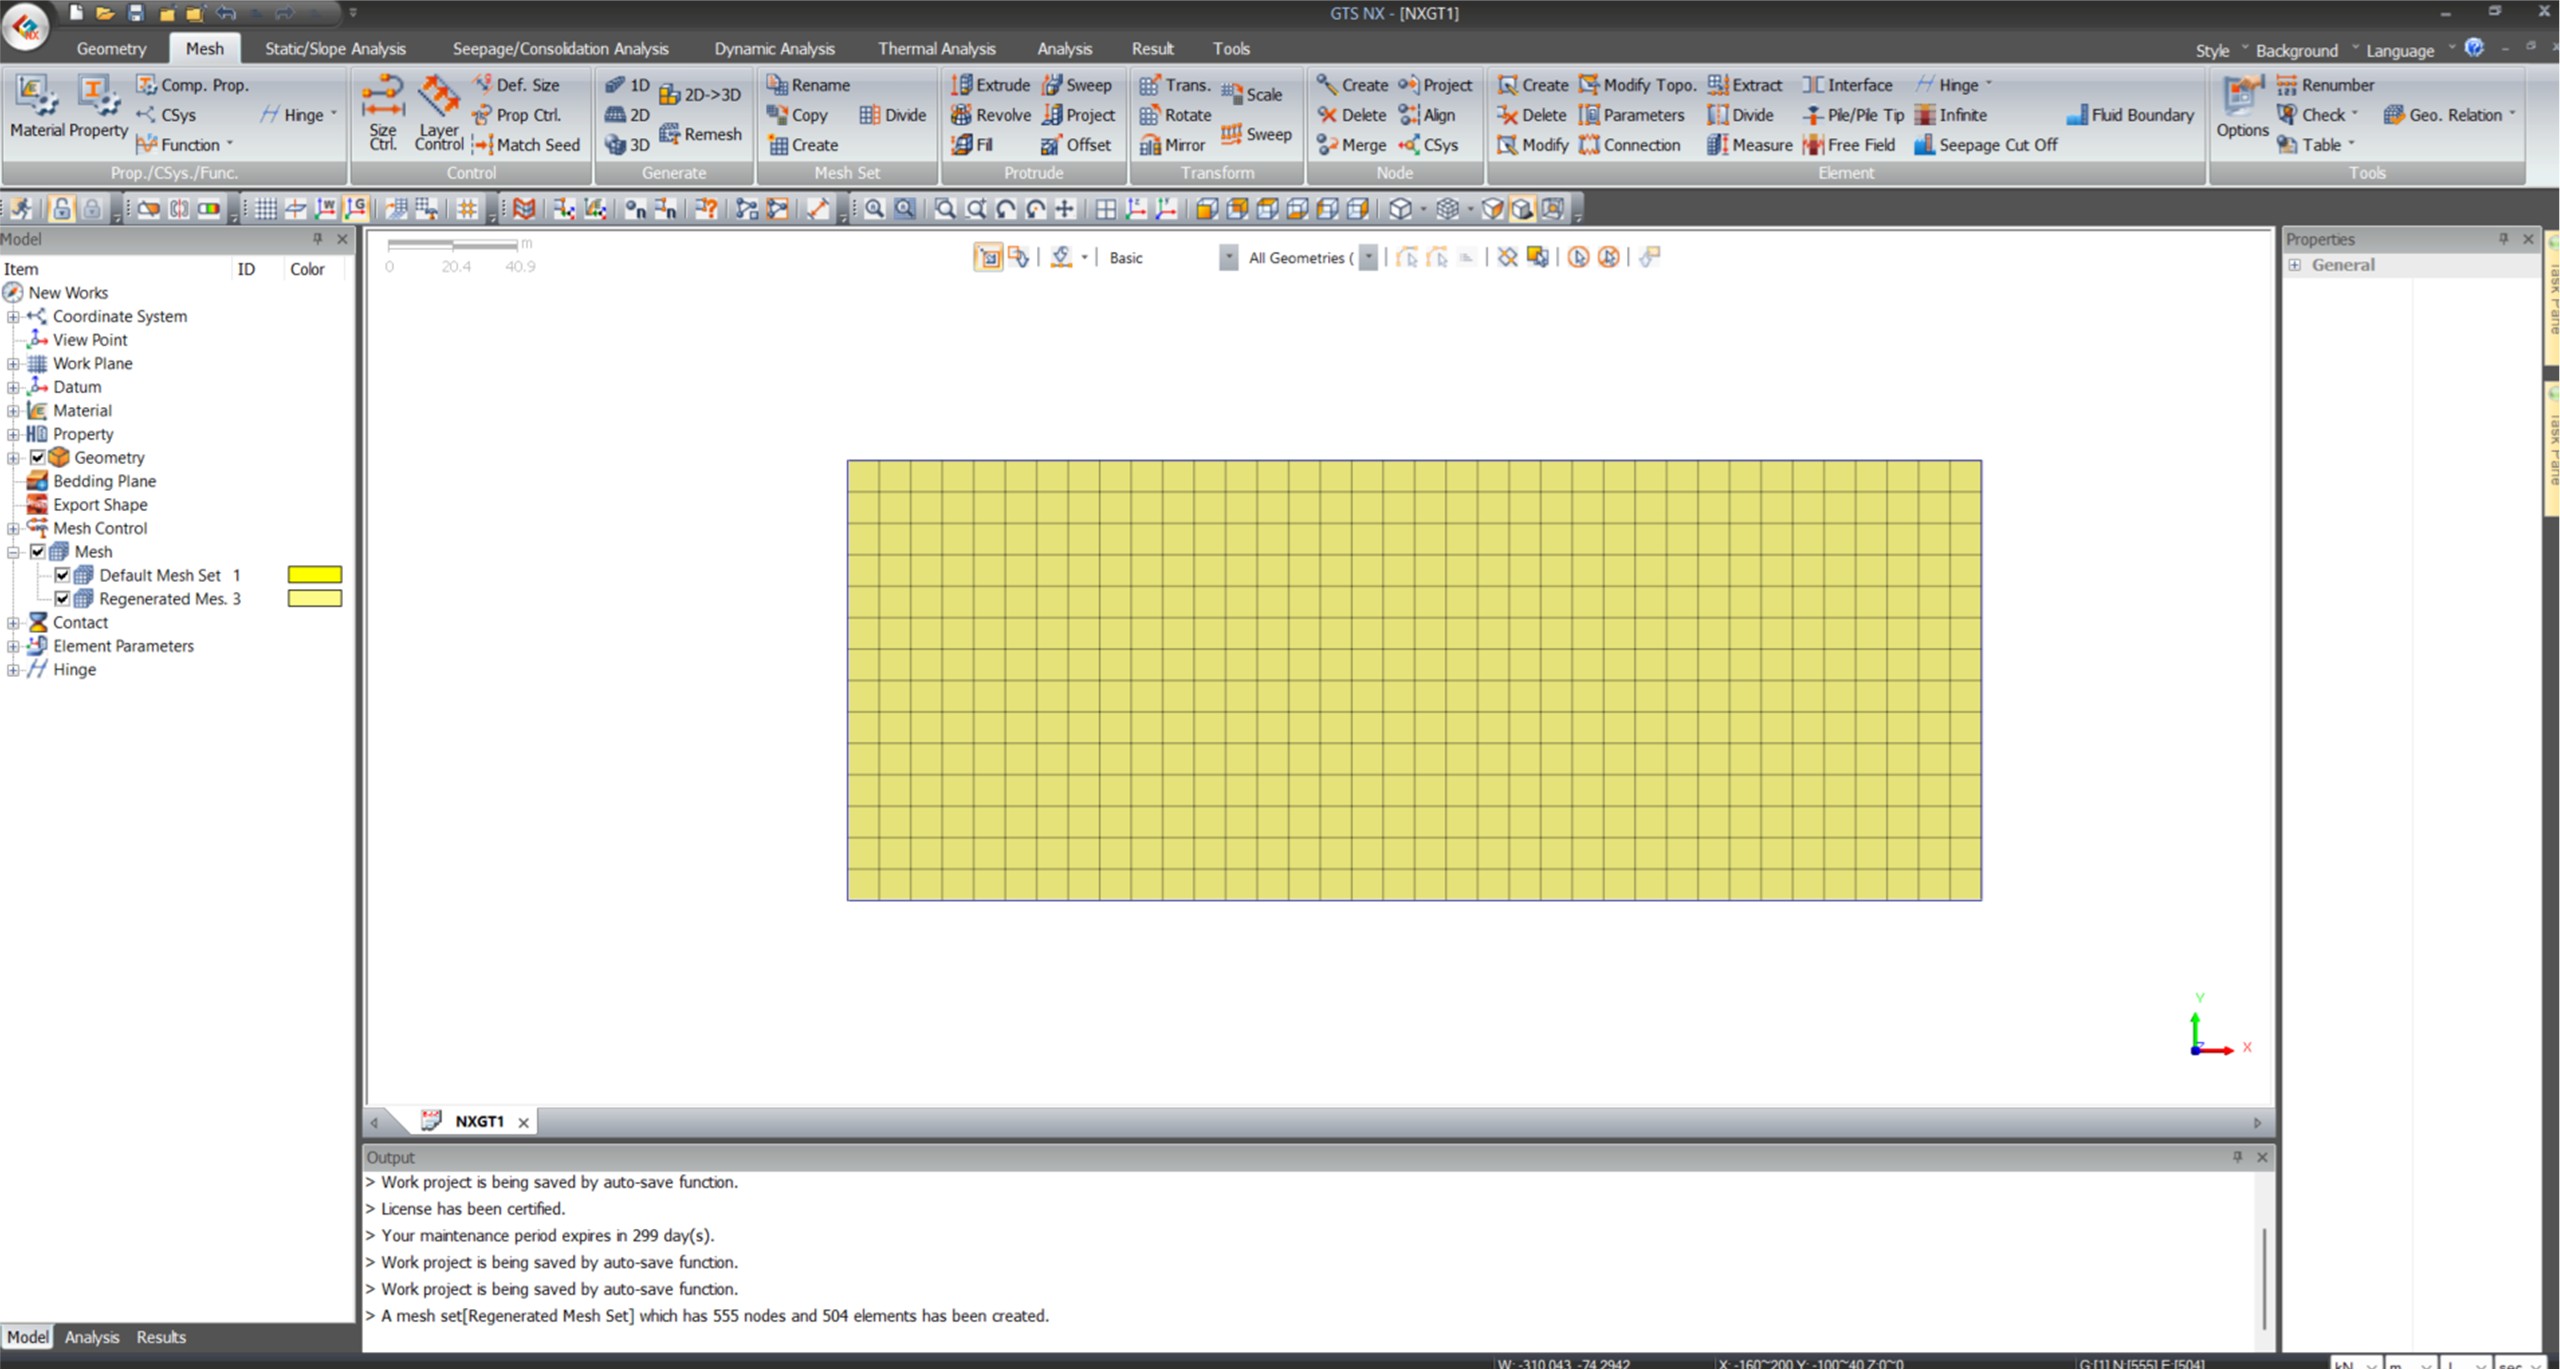Expand the Coordinate System tree node
The height and width of the screenshot is (1370, 2560).
tap(13, 317)
